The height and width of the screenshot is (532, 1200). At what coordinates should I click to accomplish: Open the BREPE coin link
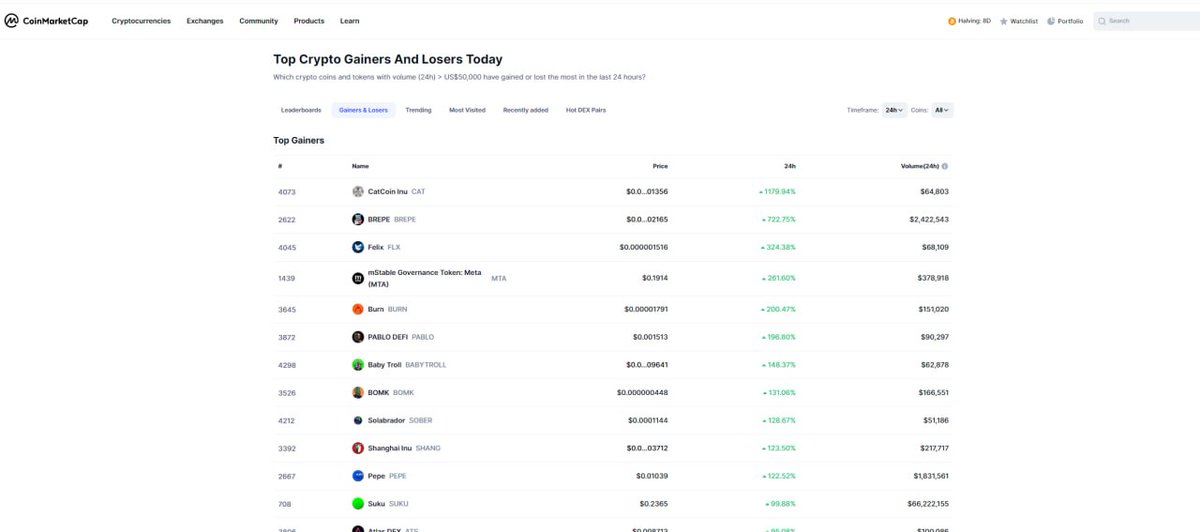tap(379, 219)
